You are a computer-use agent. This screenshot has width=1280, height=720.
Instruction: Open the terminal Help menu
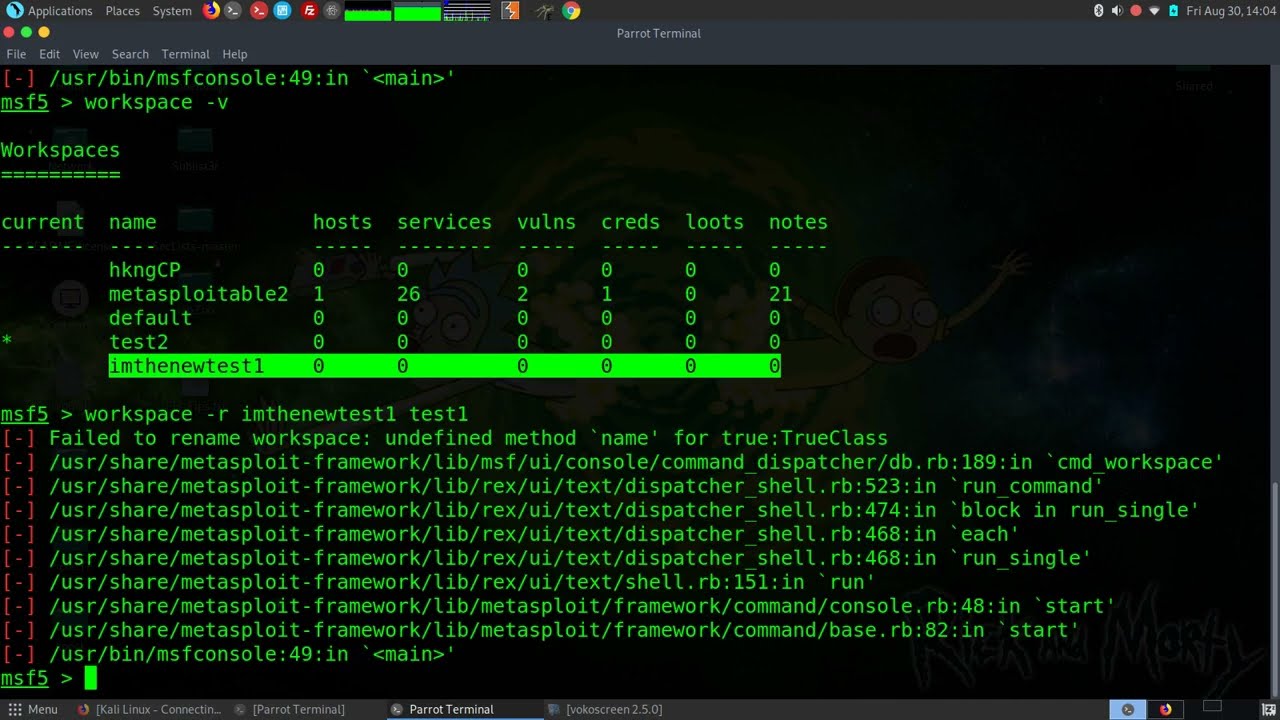(x=235, y=54)
